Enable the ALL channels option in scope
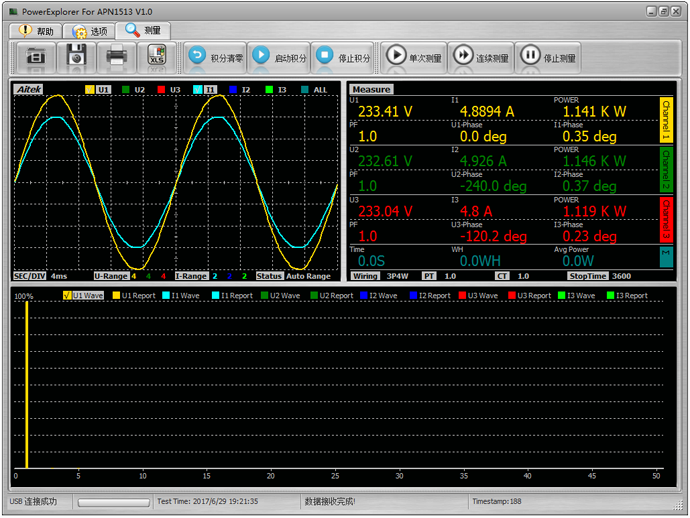This screenshot has width=690, height=518. pos(306,90)
